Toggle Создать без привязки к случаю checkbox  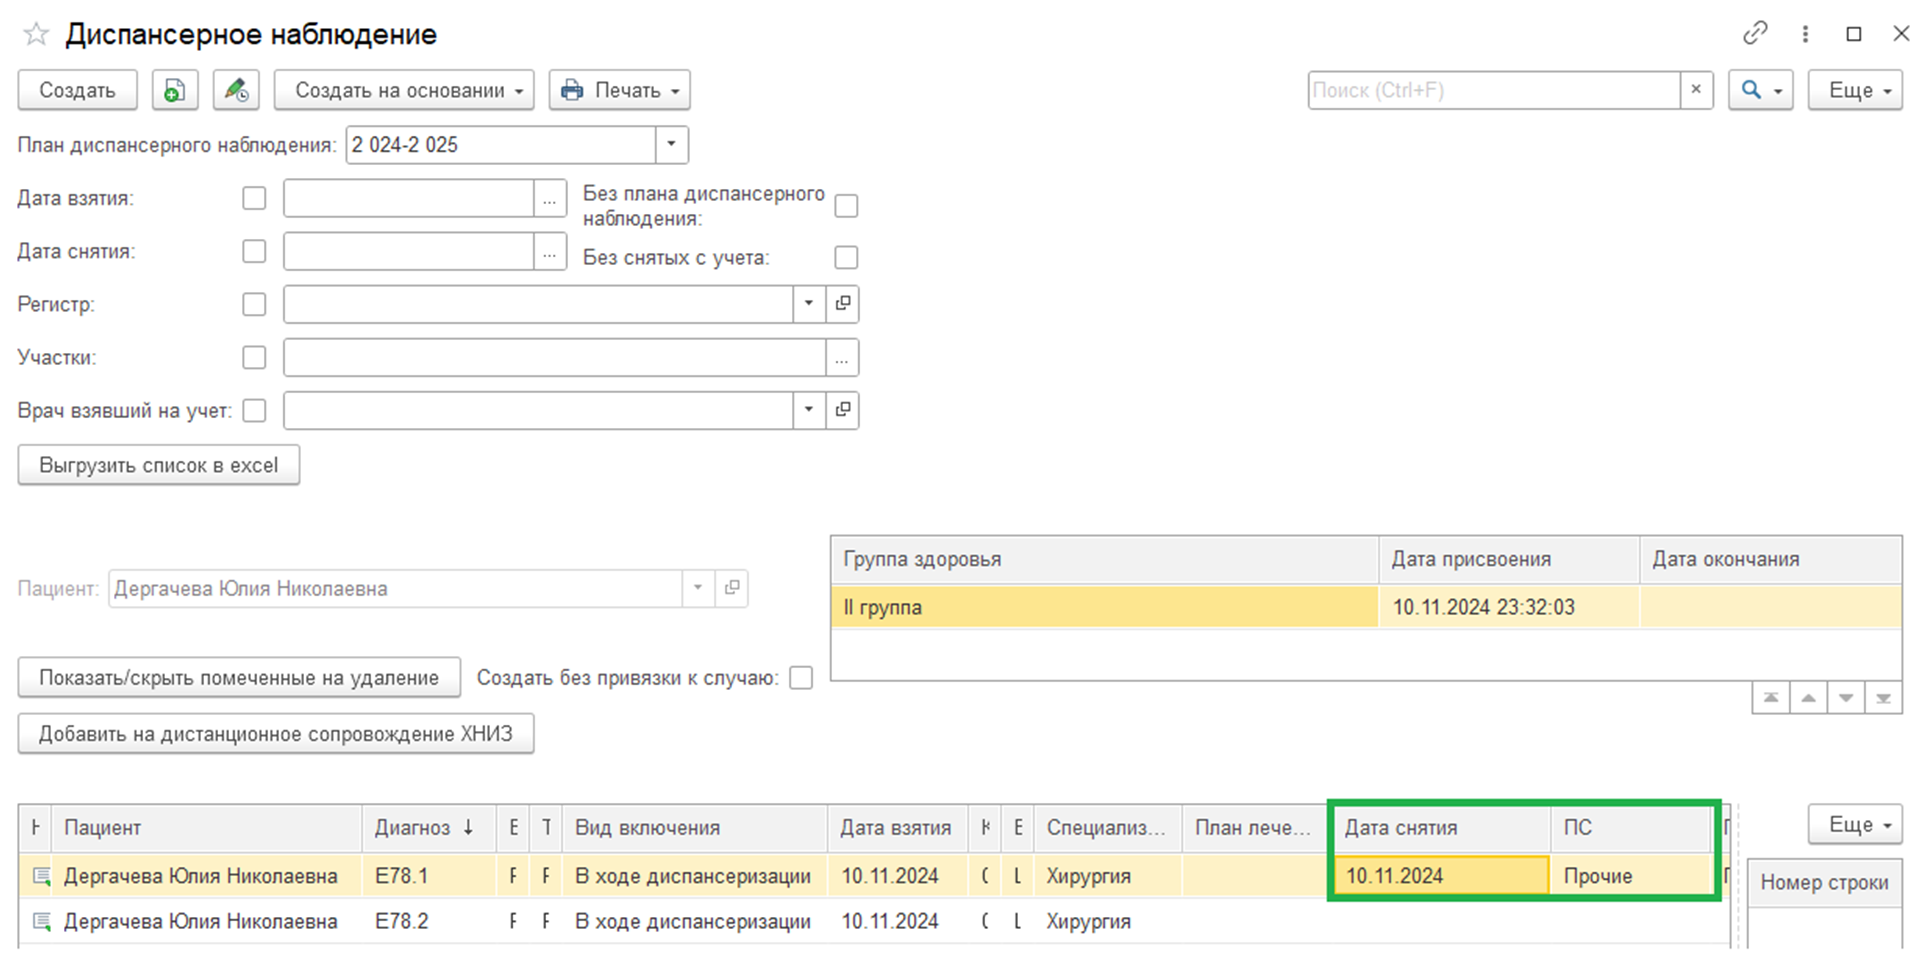801,678
